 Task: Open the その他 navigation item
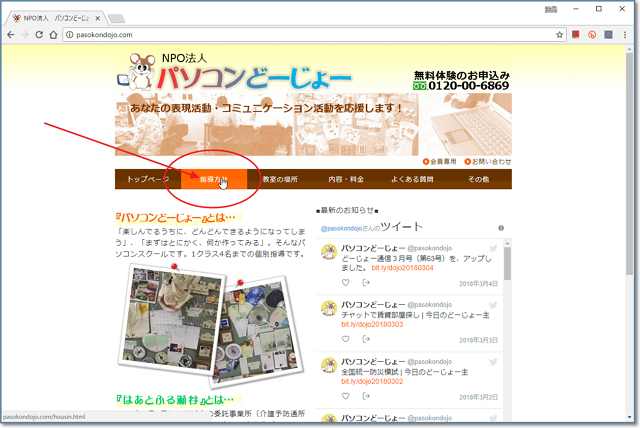[x=478, y=179]
